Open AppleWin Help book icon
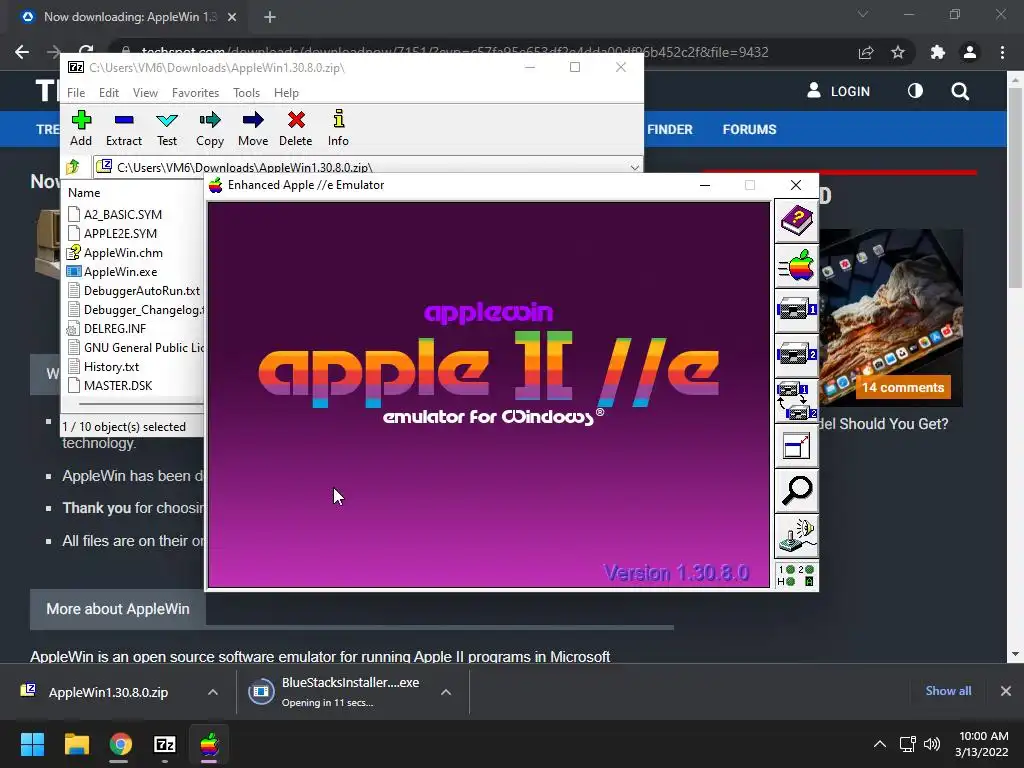The image size is (1024, 768). (x=796, y=221)
